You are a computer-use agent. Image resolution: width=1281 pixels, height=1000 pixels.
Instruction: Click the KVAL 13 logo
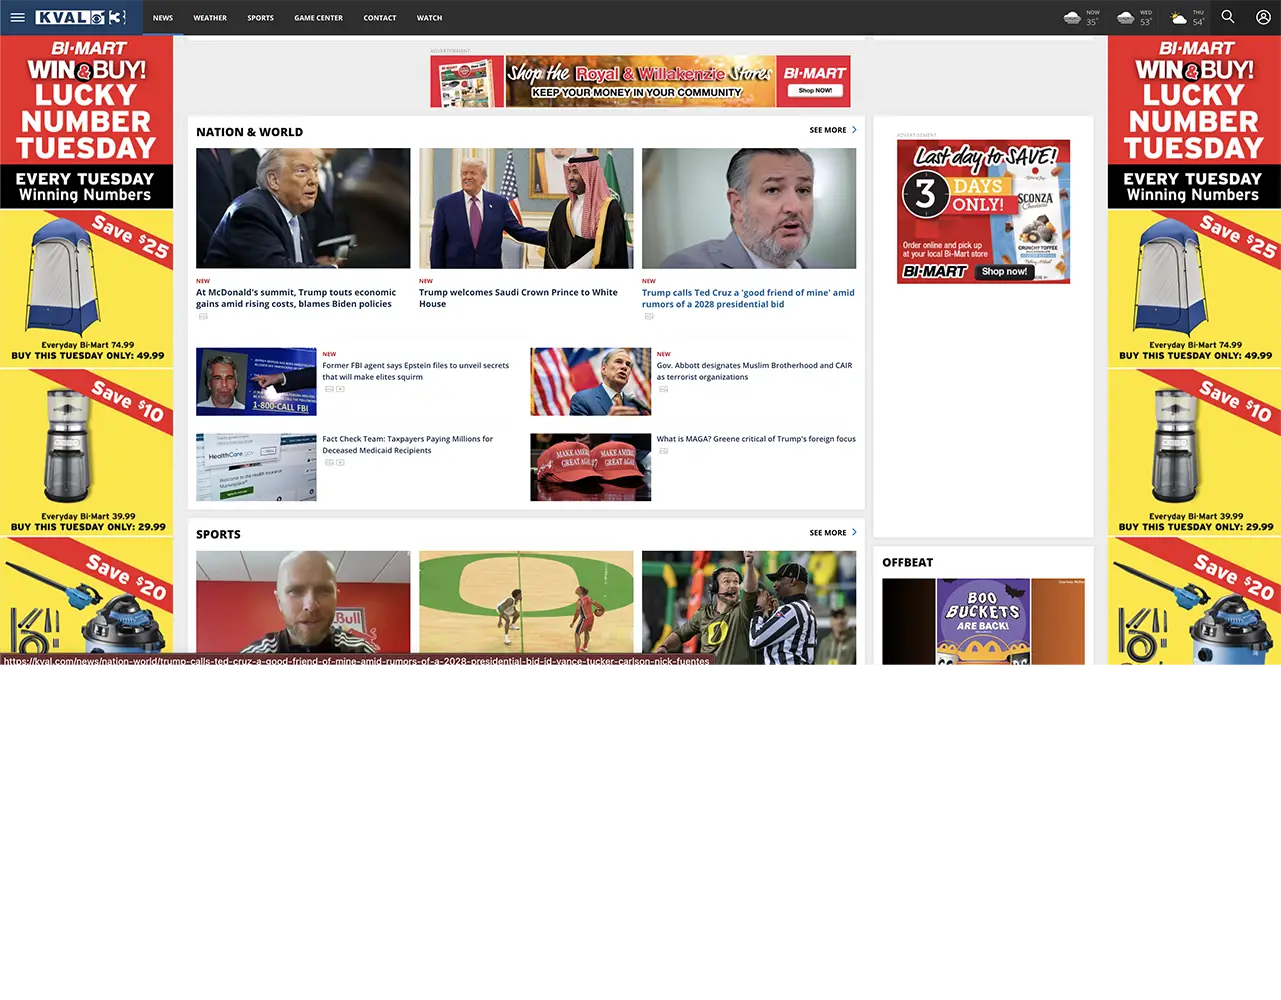point(81,18)
